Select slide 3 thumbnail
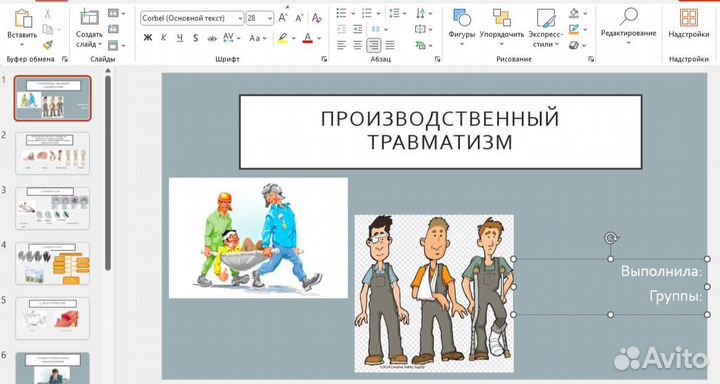 [x=52, y=208]
